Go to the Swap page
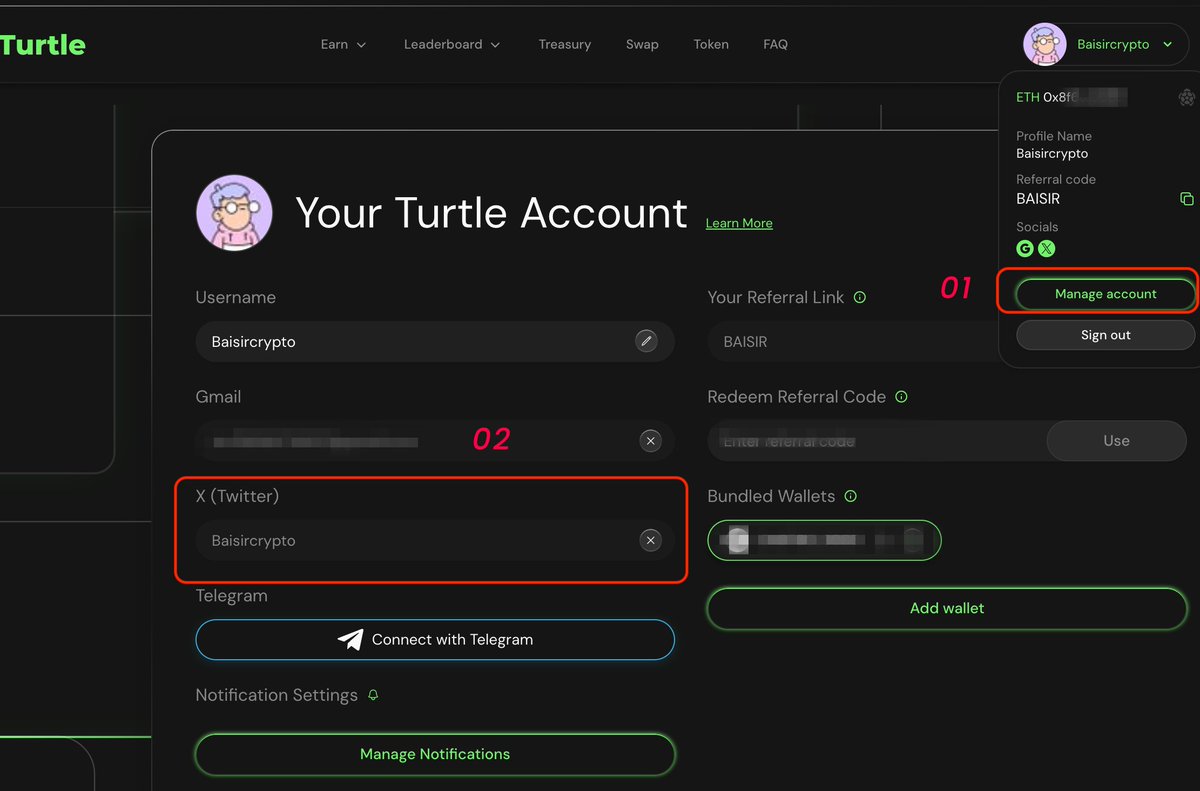The height and width of the screenshot is (791, 1200). click(x=642, y=44)
